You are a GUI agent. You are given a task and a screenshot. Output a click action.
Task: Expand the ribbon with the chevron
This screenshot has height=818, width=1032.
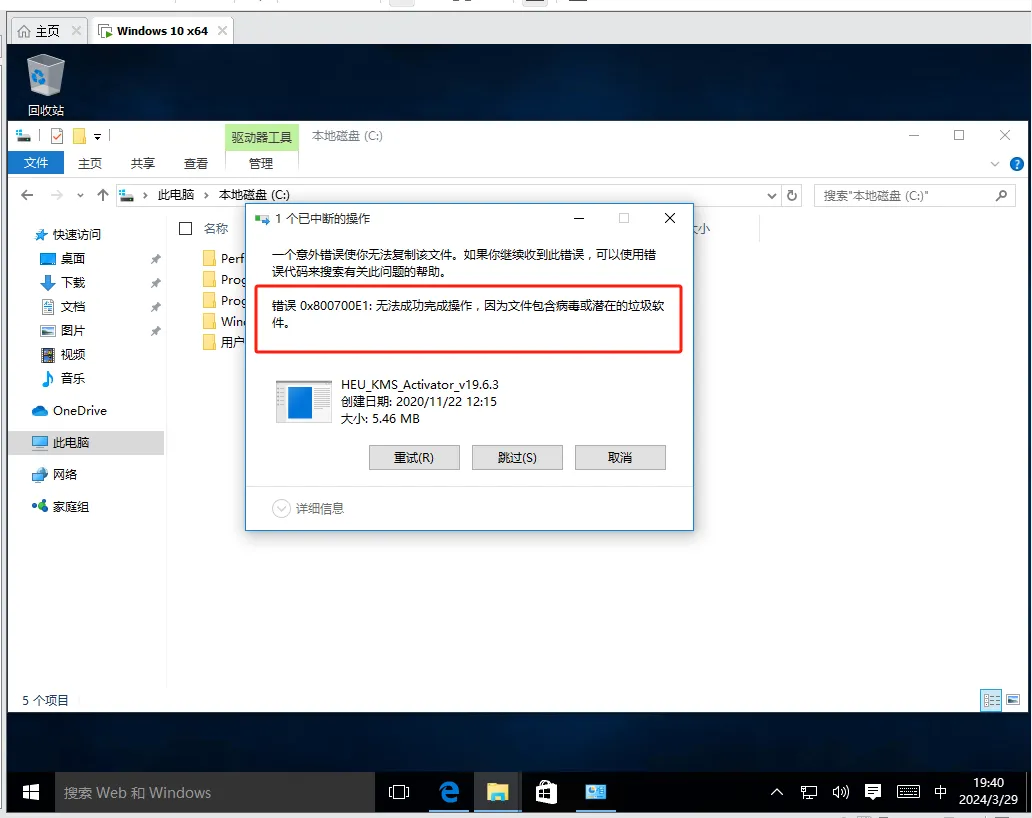point(994,164)
